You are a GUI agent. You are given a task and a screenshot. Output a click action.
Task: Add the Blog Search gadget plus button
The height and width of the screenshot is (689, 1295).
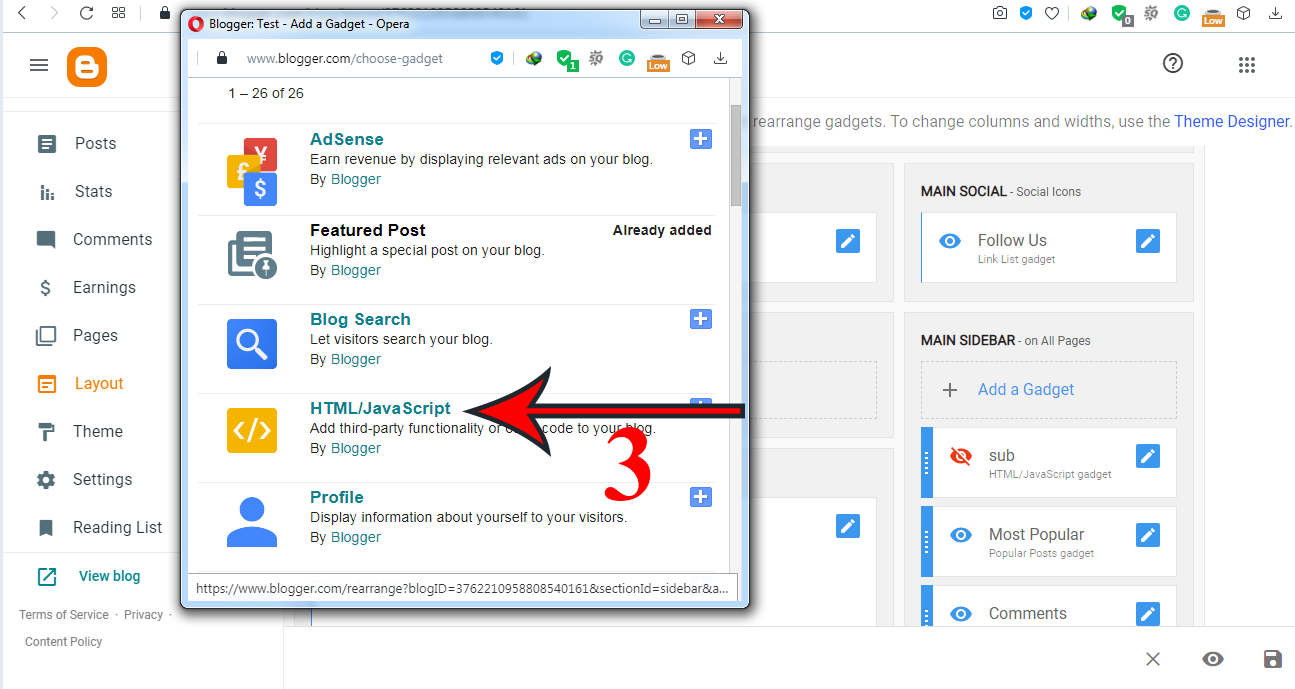[701, 319]
